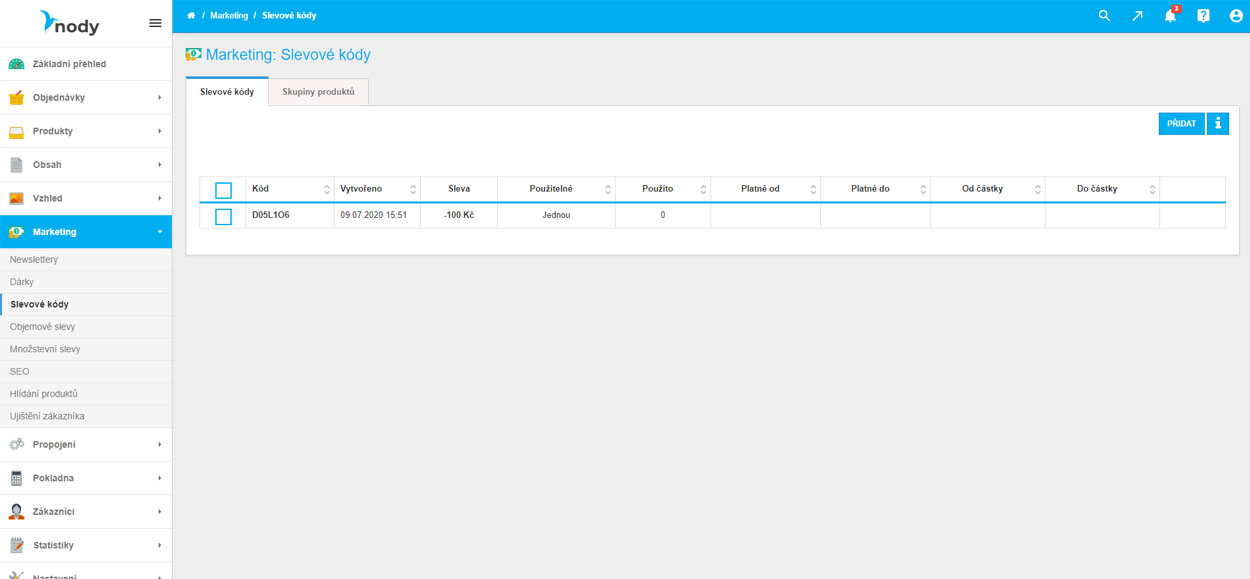
Task: Click the arrow shortcut icon in top bar
Action: tap(1137, 16)
